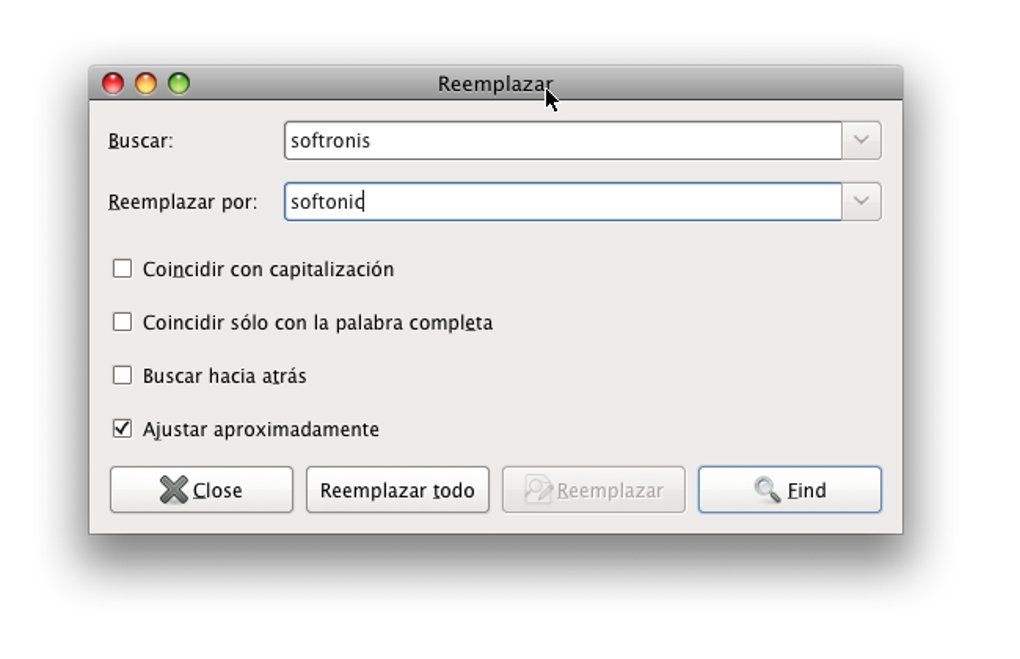Tick "Coincidir sólo con la palabra completa"
The width and height of the screenshot is (1020, 659).
click(122, 322)
